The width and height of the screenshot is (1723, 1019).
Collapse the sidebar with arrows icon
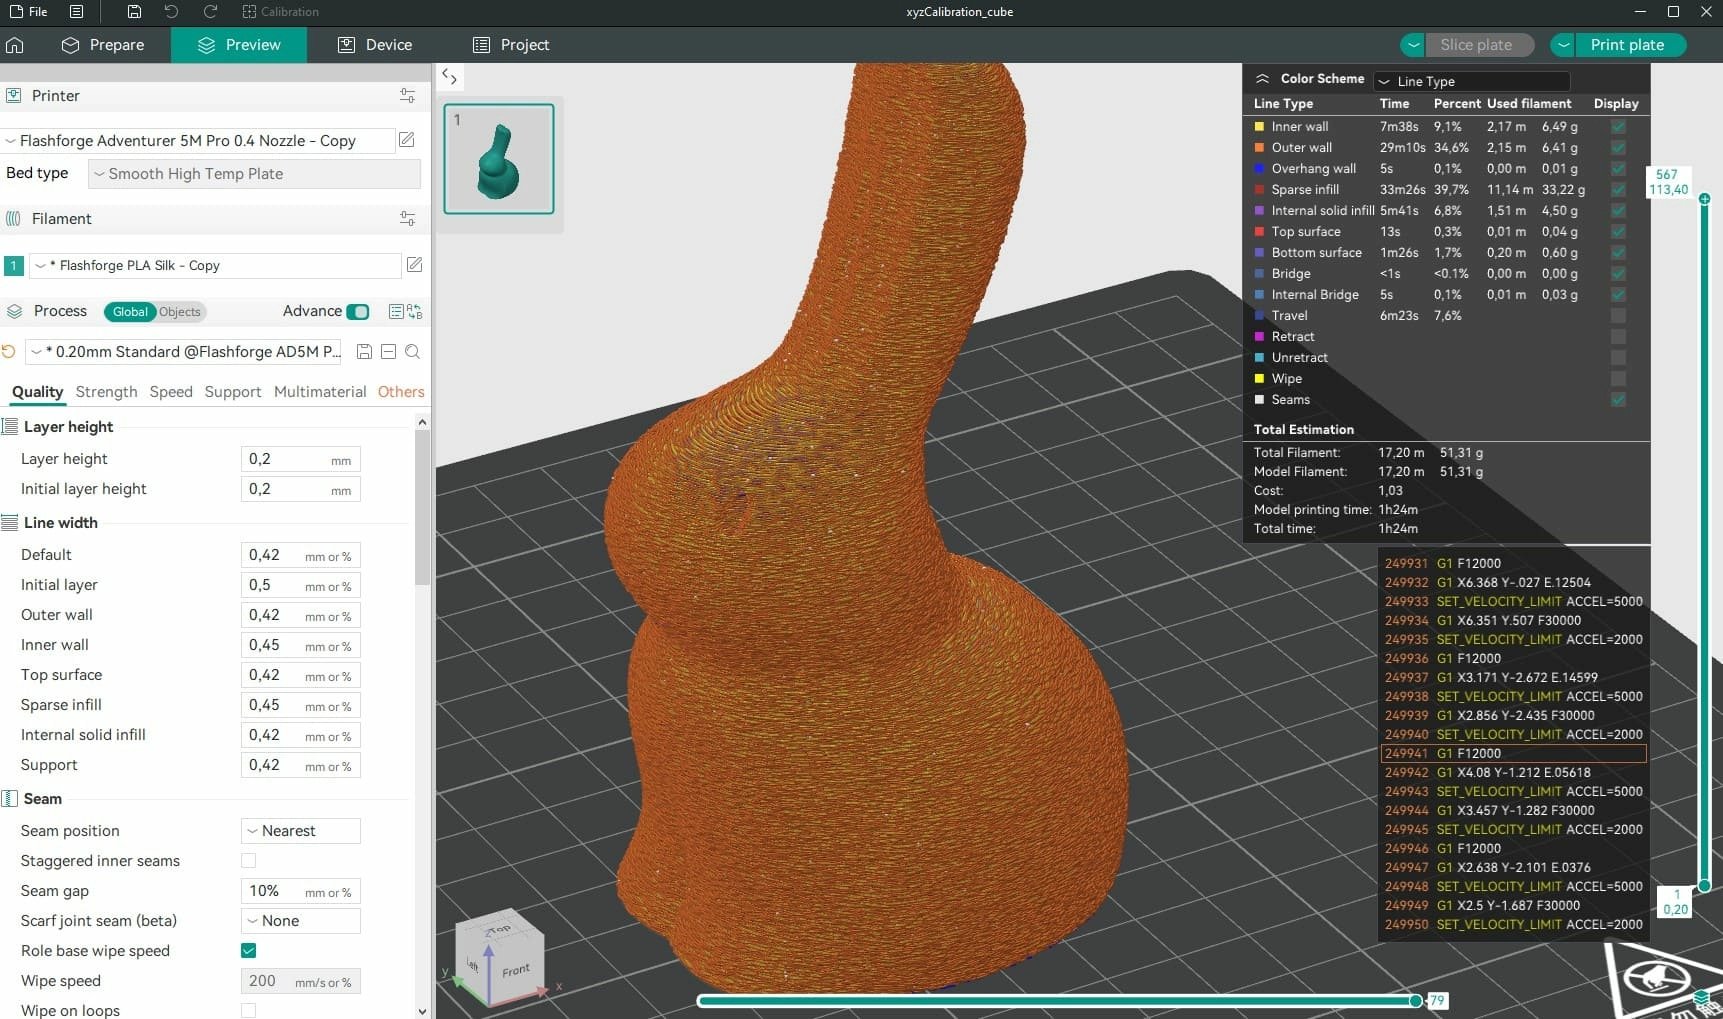click(x=449, y=77)
